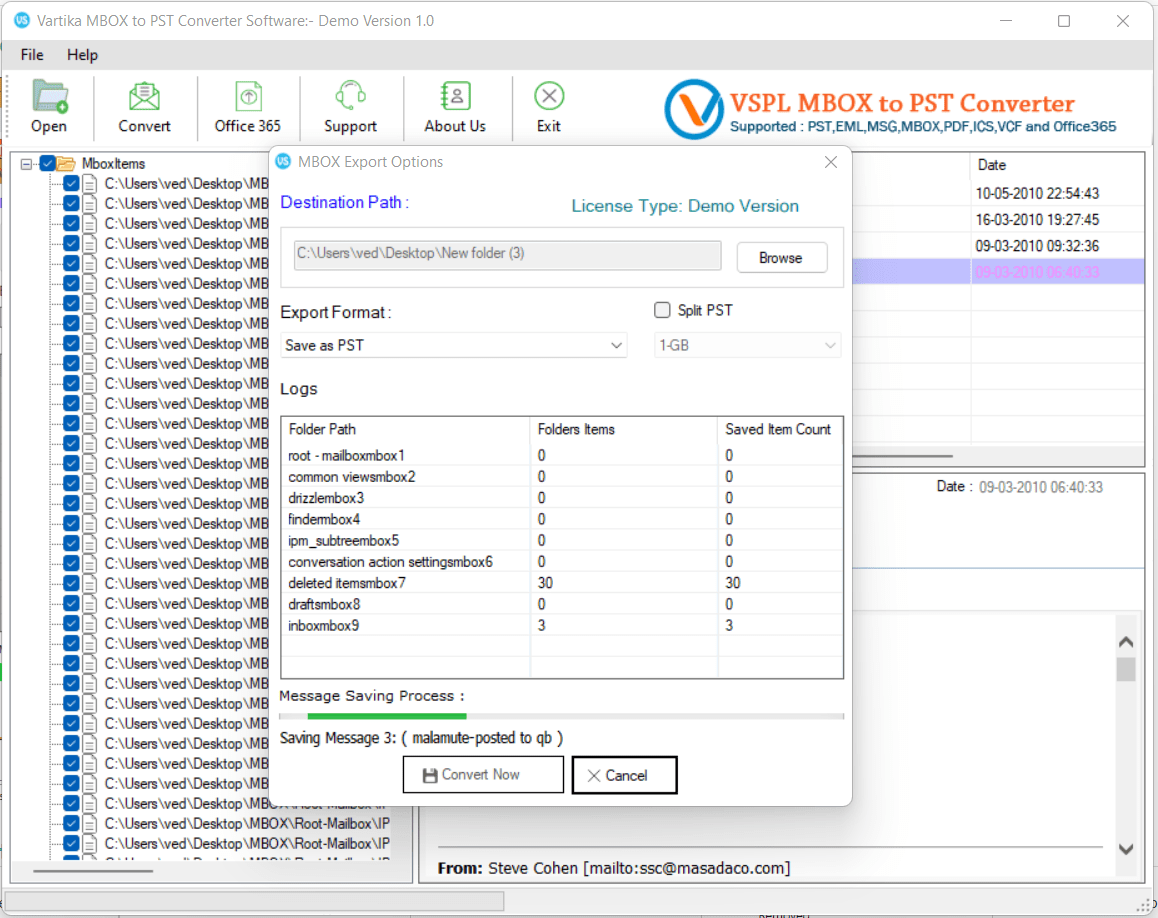Select the 'deleted itemsmbox7' log row

561,583
